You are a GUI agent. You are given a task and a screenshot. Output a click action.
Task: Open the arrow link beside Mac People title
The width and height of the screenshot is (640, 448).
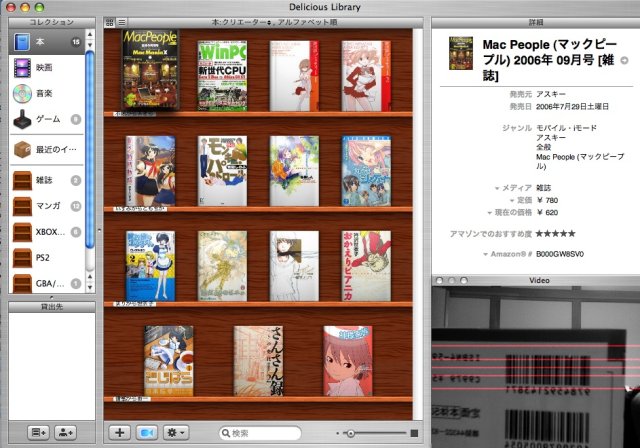[624, 60]
